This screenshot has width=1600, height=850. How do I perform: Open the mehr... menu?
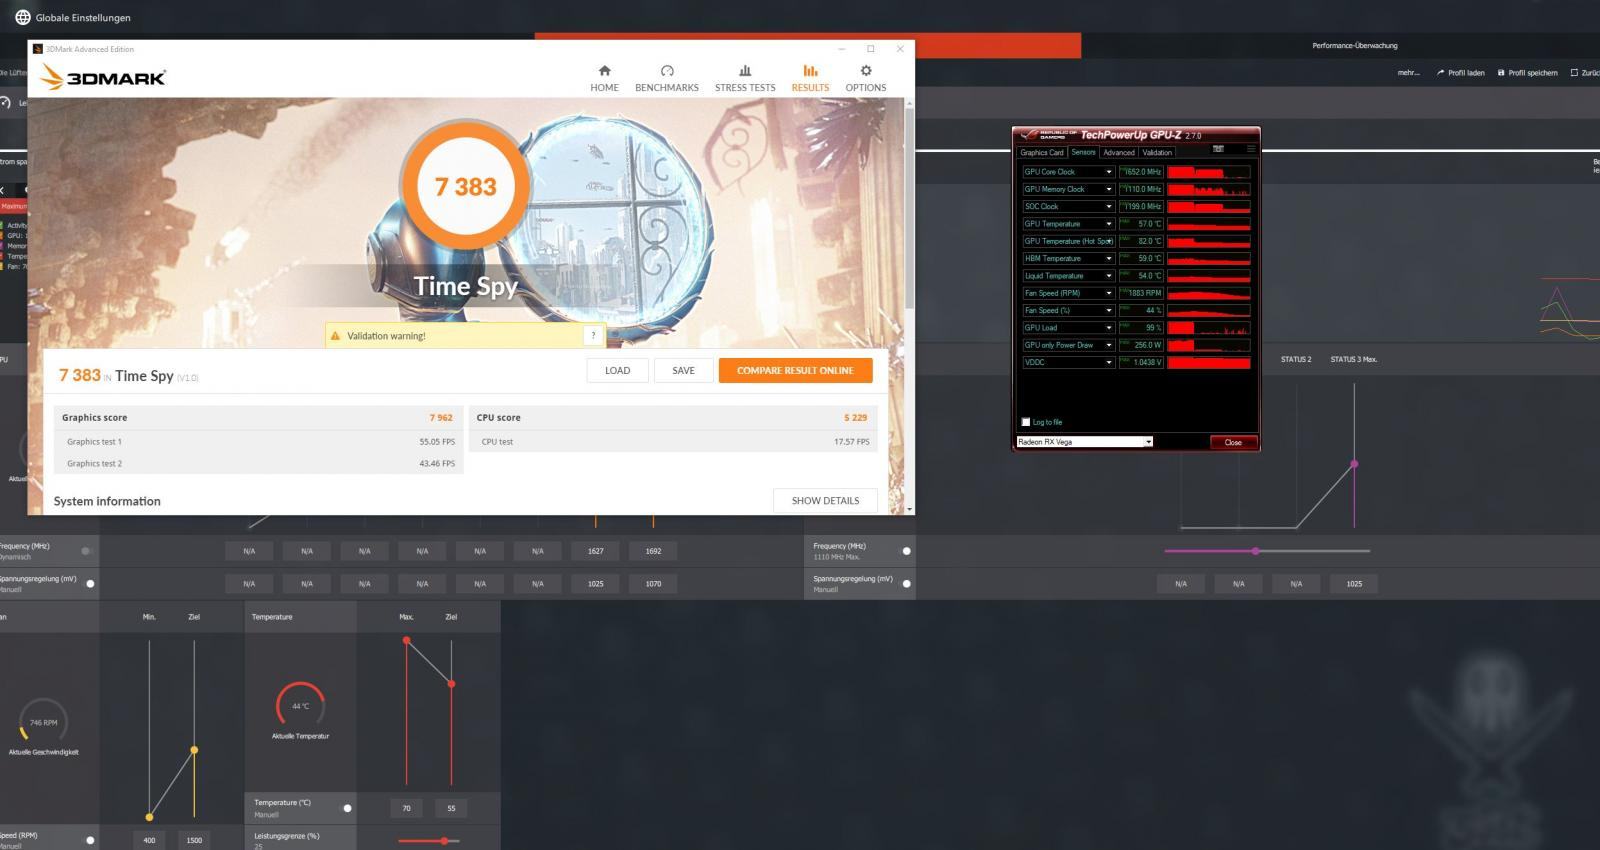pos(1408,72)
